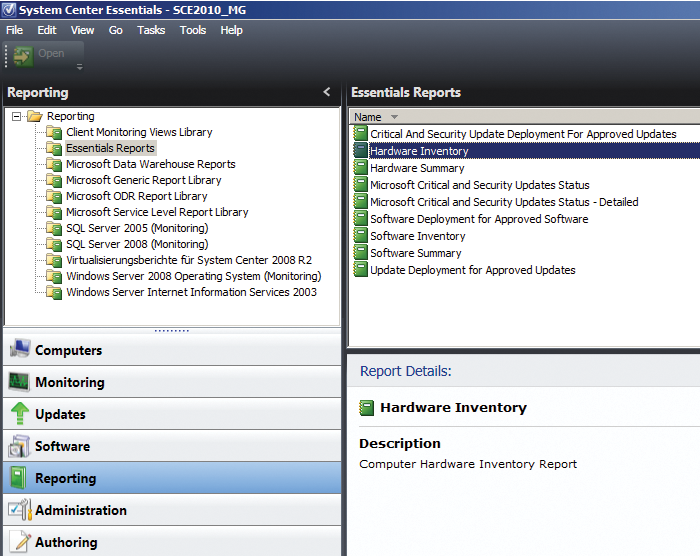Viewport: 700px width, 556px height.
Task: Click the Software box icon
Action: (x=20, y=446)
